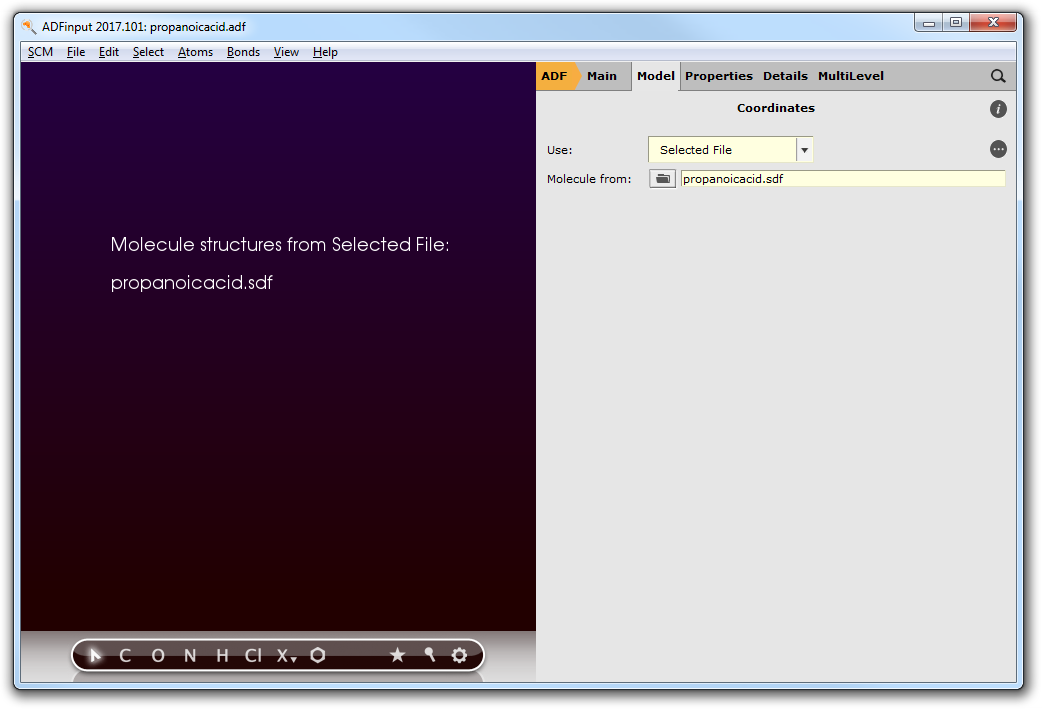
Task: Open the Atoms menu
Action: click(x=195, y=52)
